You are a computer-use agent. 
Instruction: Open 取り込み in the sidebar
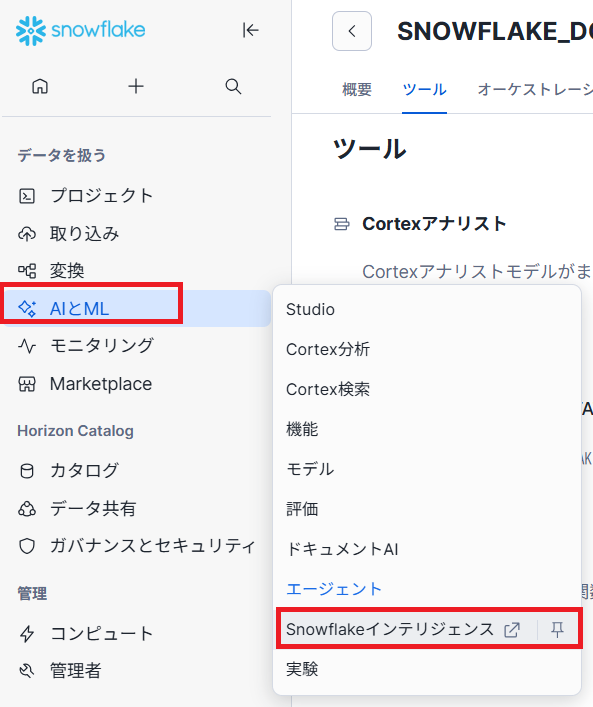click(x=135, y=234)
